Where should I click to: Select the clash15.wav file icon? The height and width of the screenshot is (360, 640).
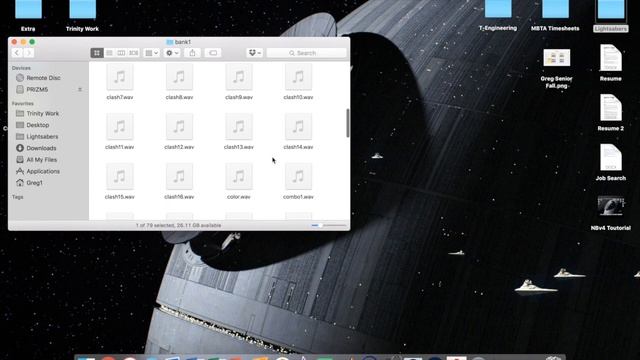pyautogui.click(x=120, y=177)
